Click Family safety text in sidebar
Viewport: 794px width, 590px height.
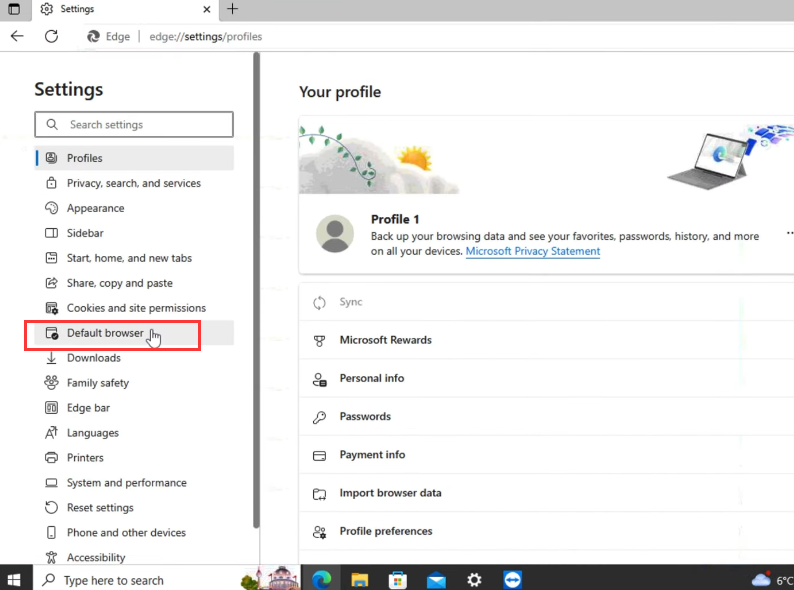coord(98,383)
